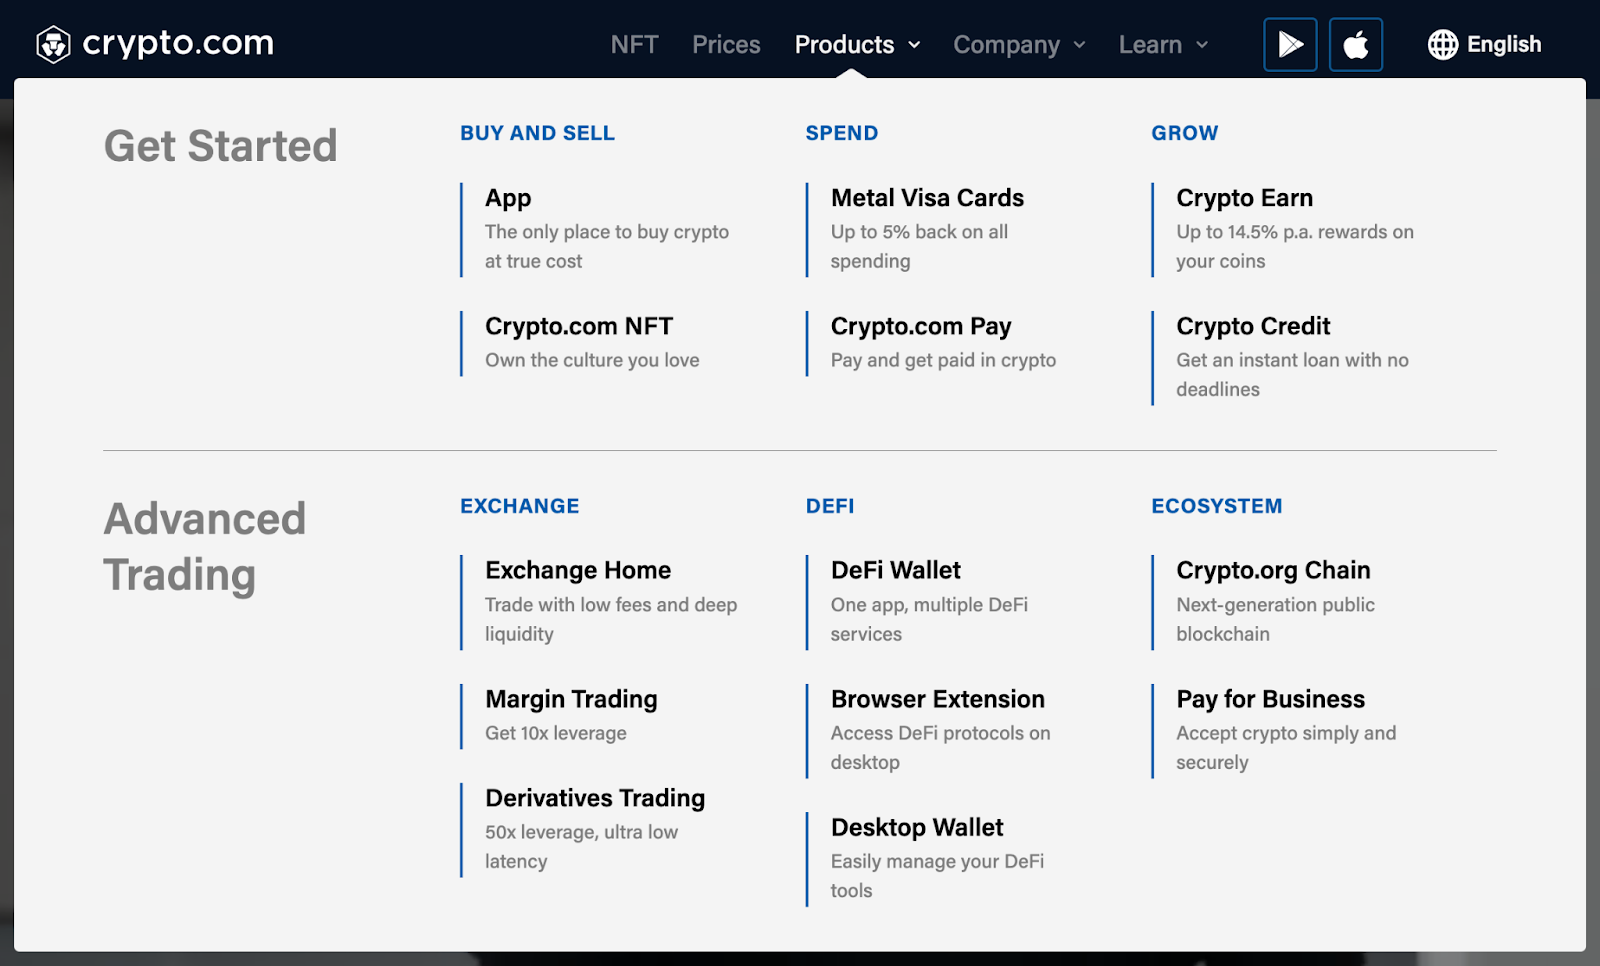Visit the Crypto.org Chain link
Screen dimensions: 1600x966
click(1273, 570)
